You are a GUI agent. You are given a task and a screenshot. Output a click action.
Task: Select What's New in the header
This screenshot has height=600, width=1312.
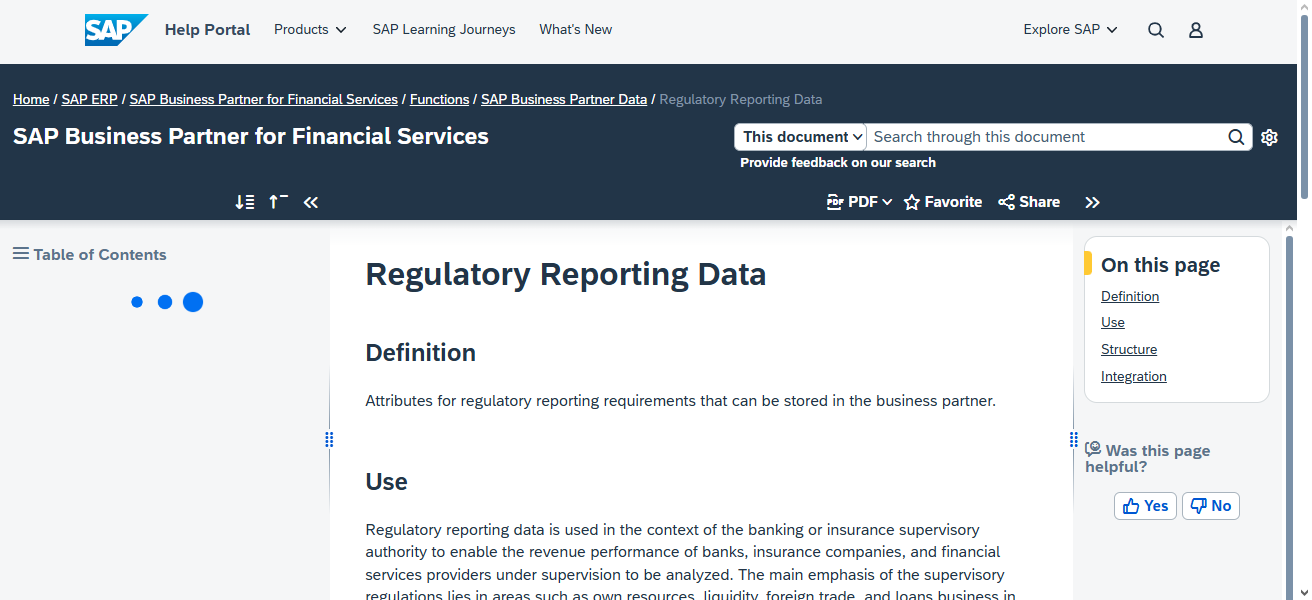click(x=575, y=29)
